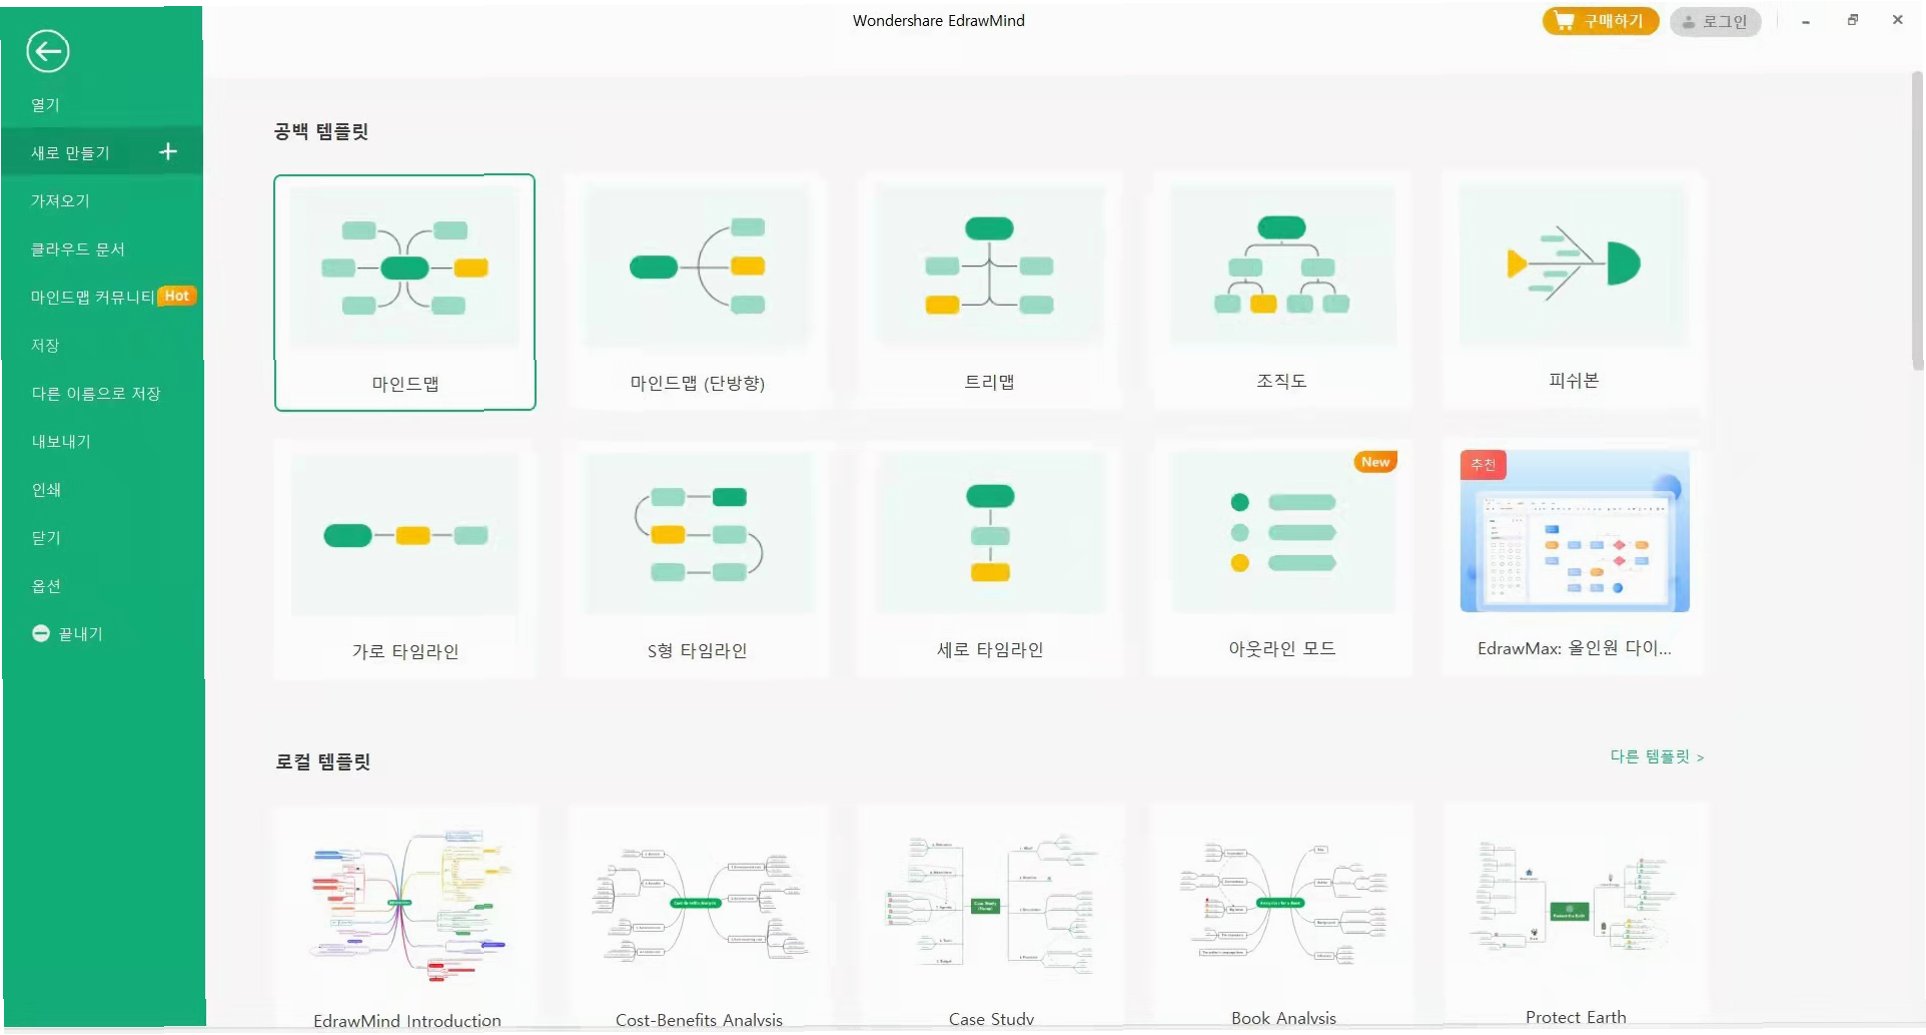Click the 구매하기 purchase button
The height and width of the screenshot is (1035, 1926).
pyautogui.click(x=1600, y=21)
